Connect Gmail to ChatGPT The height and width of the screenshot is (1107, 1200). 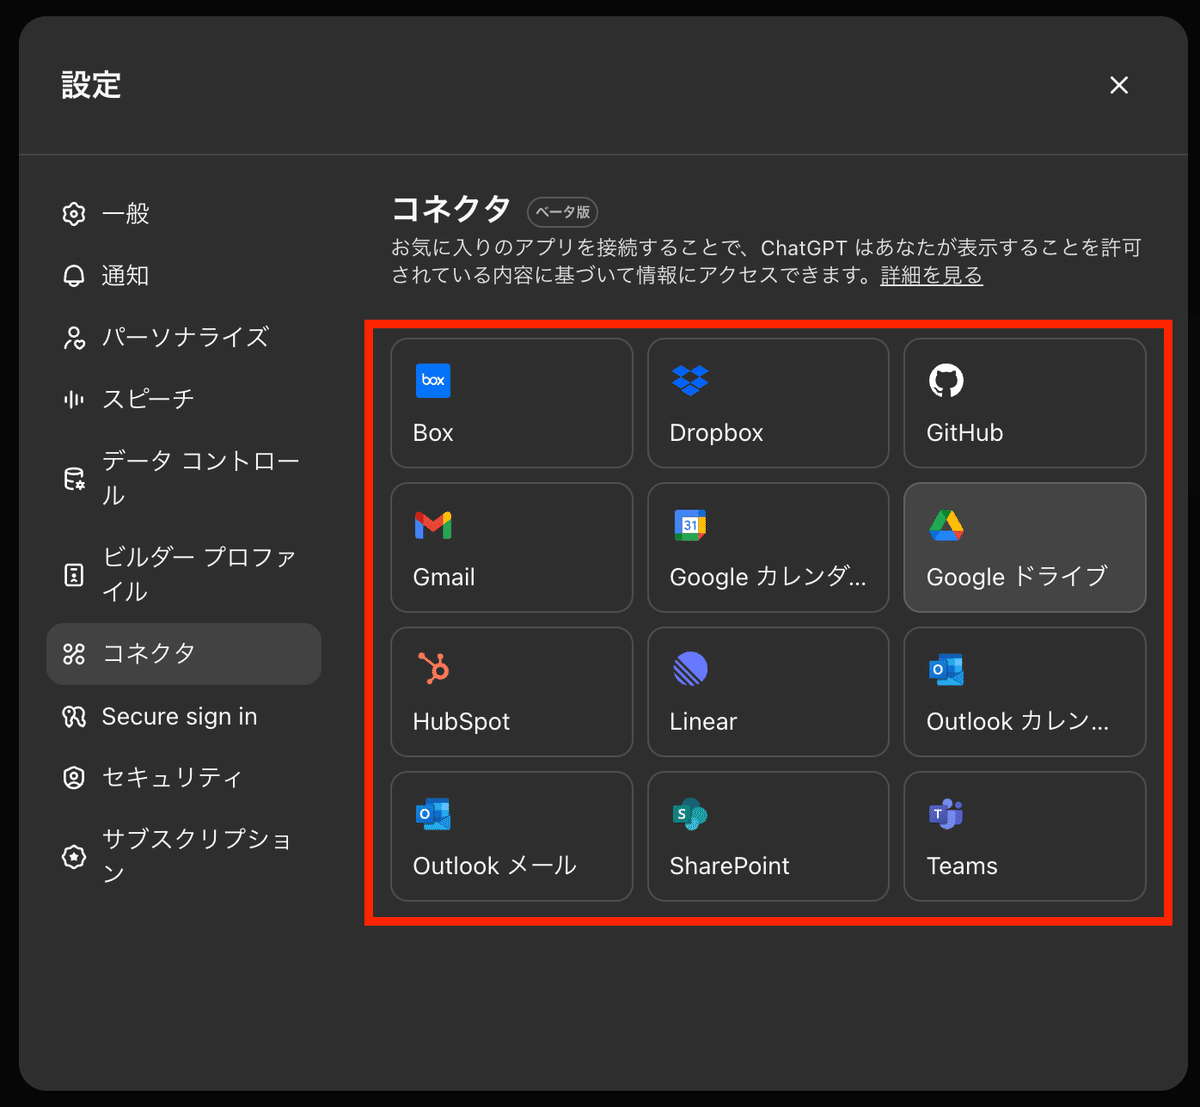pos(511,547)
